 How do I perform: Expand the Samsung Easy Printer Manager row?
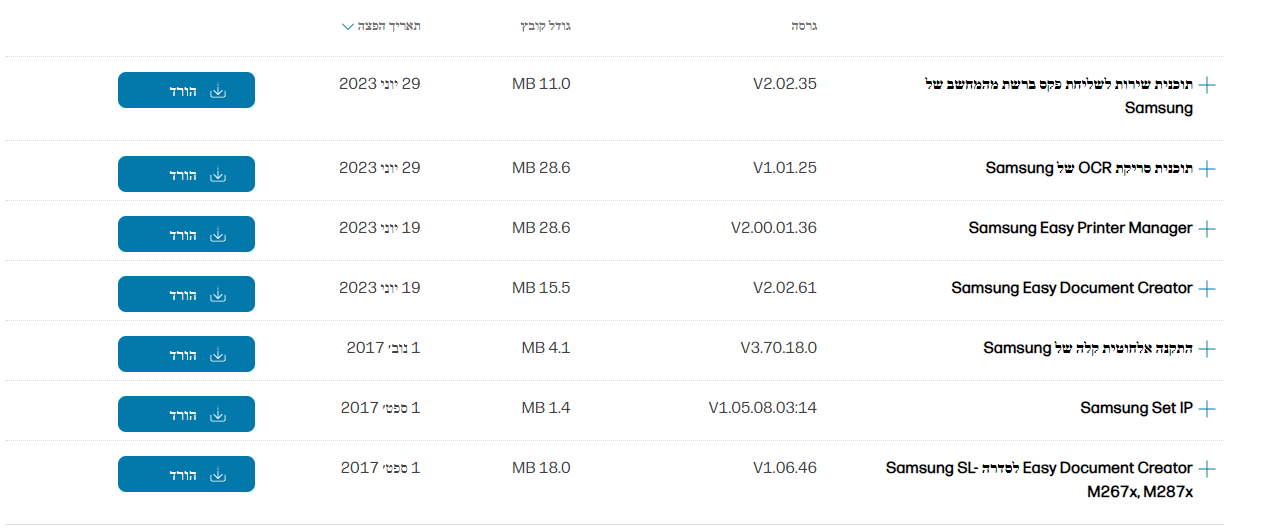(1207, 229)
